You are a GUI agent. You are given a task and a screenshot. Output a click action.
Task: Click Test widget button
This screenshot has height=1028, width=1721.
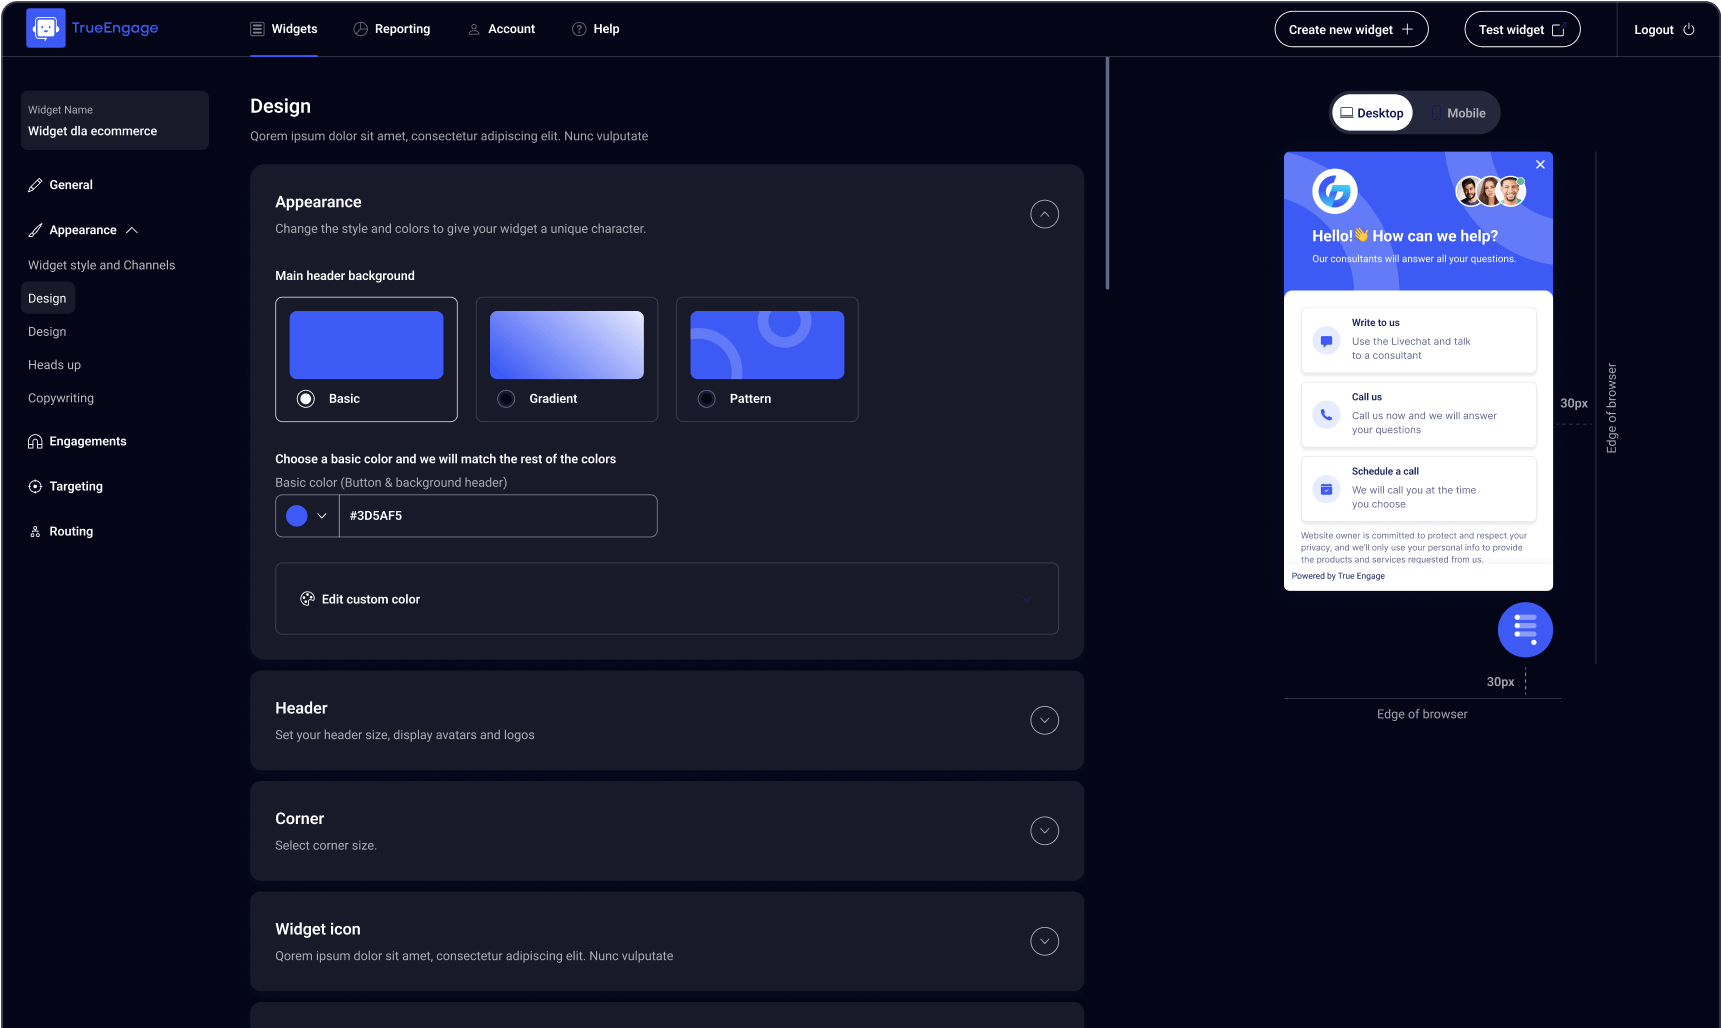pyautogui.click(x=1522, y=29)
